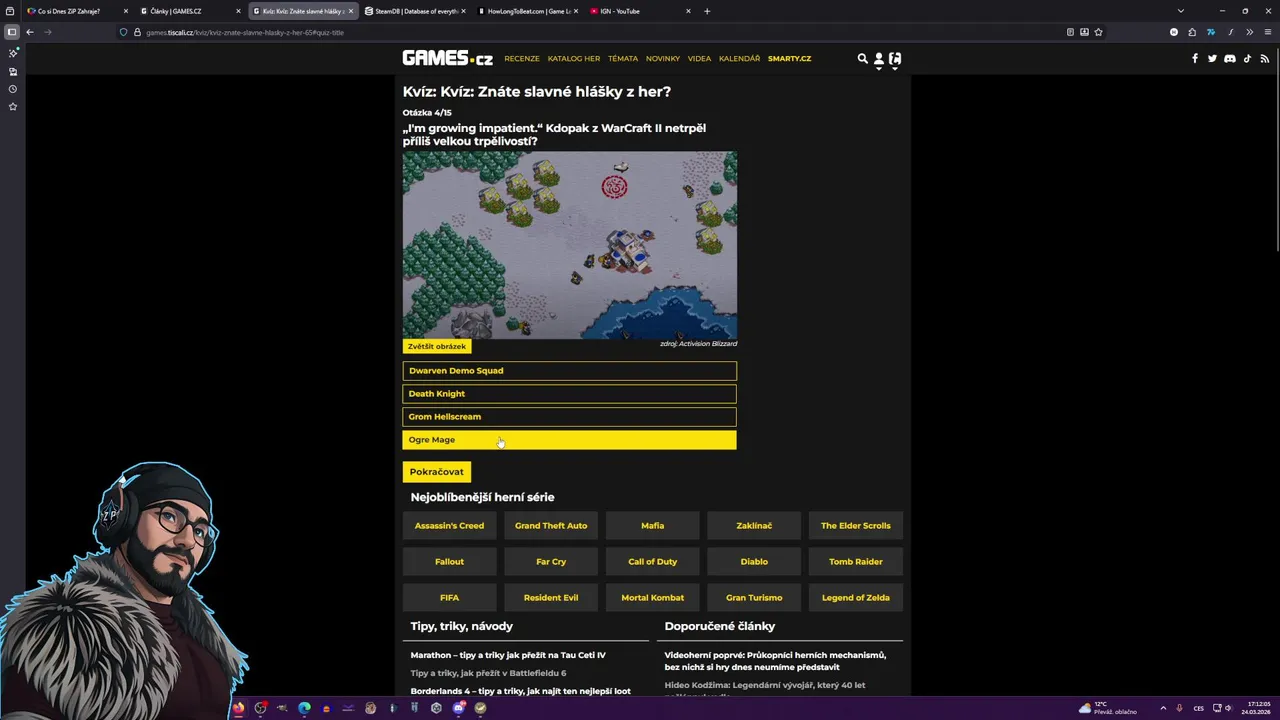Open the history clock icon in sidebar
This screenshot has width=1280, height=720.
pos(12,89)
